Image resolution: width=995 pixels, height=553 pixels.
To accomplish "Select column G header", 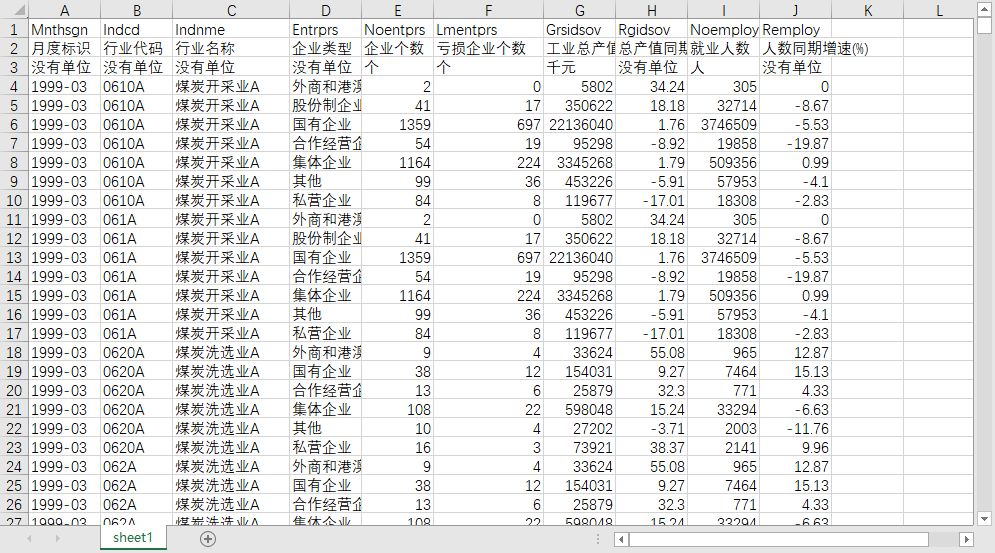I will pyautogui.click(x=579, y=10).
